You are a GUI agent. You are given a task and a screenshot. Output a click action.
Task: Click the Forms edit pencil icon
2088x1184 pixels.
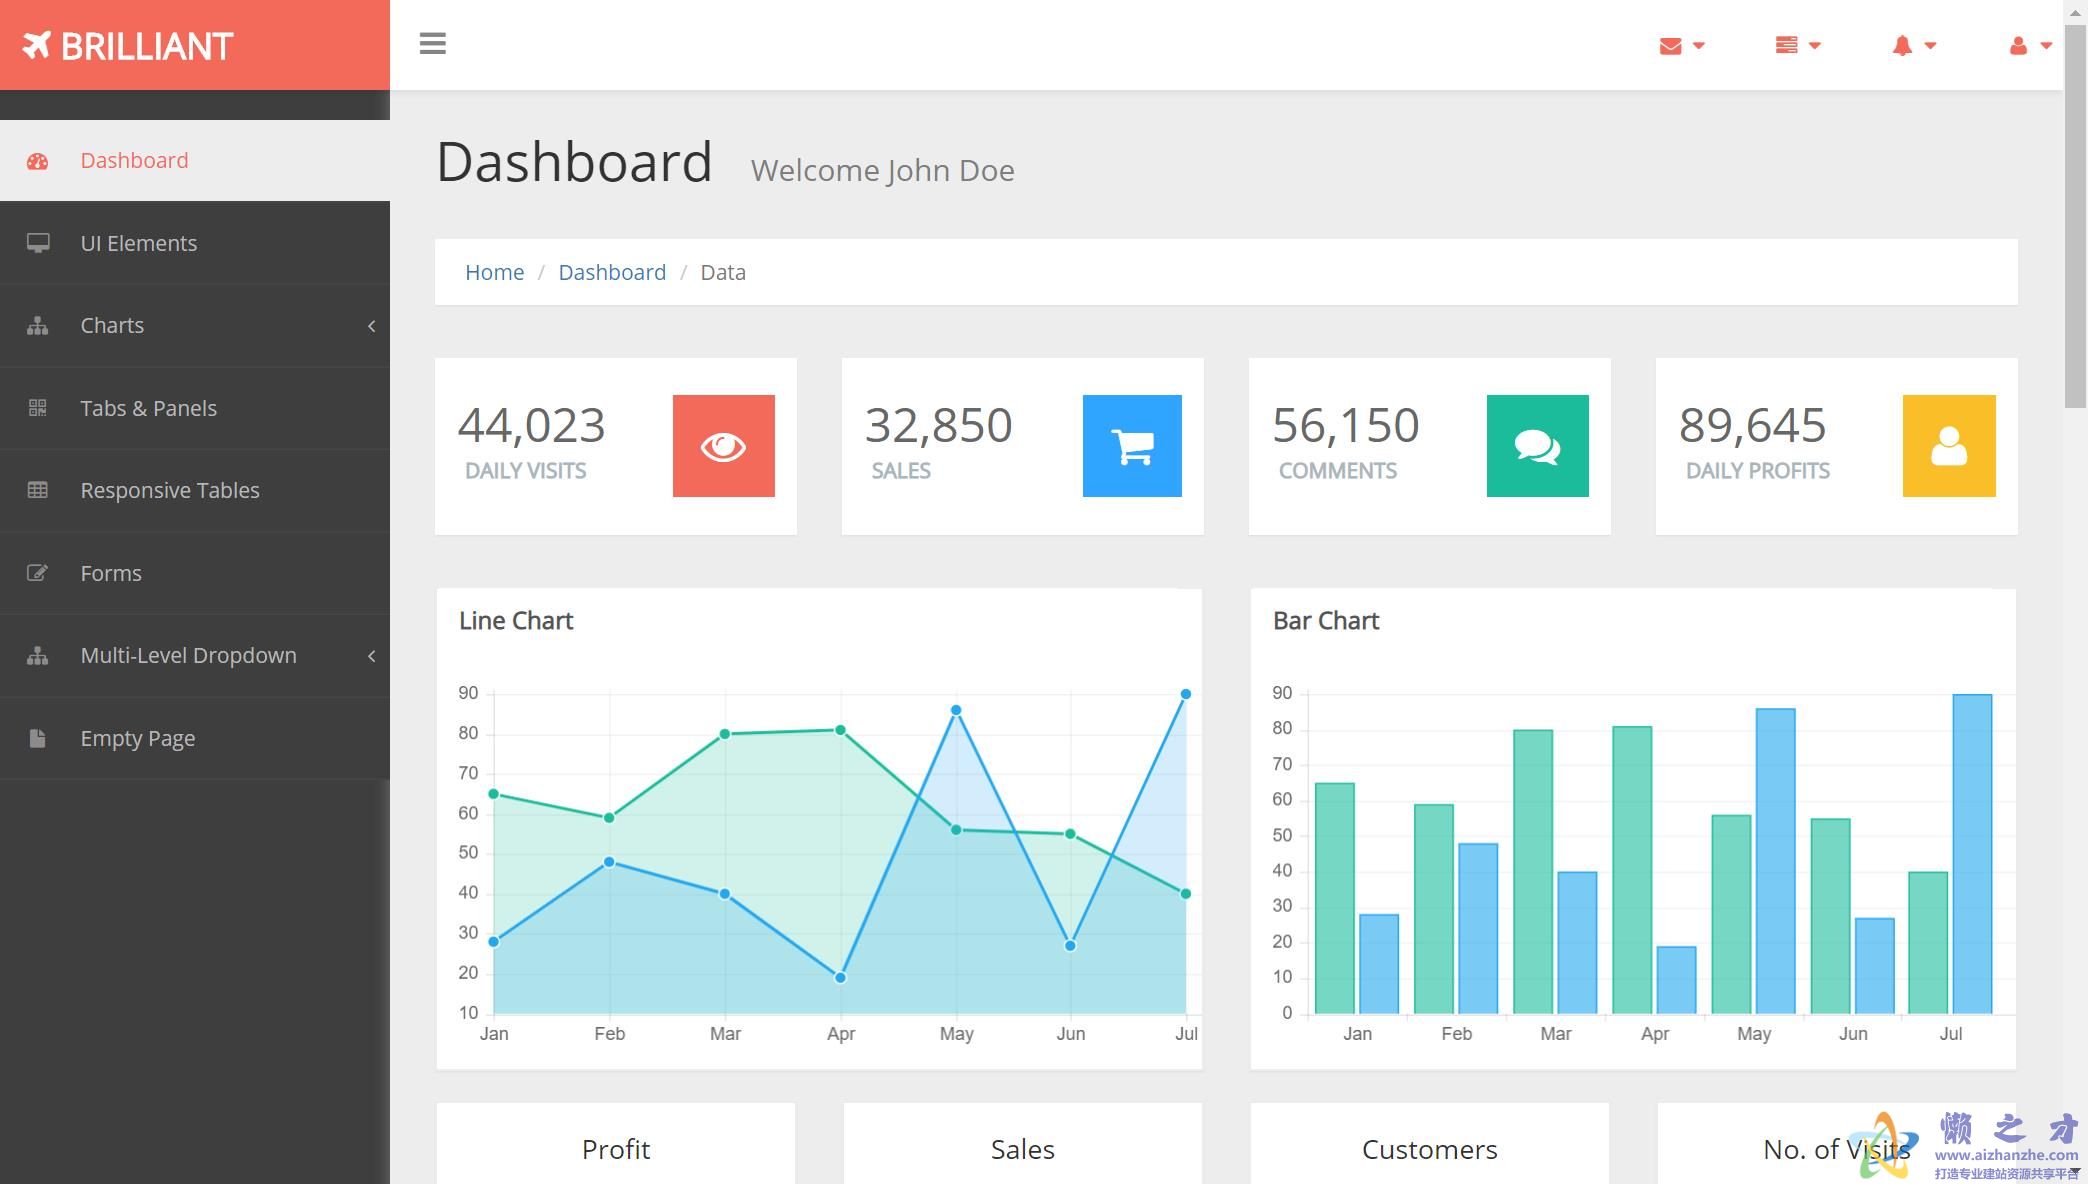pyautogui.click(x=38, y=573)
